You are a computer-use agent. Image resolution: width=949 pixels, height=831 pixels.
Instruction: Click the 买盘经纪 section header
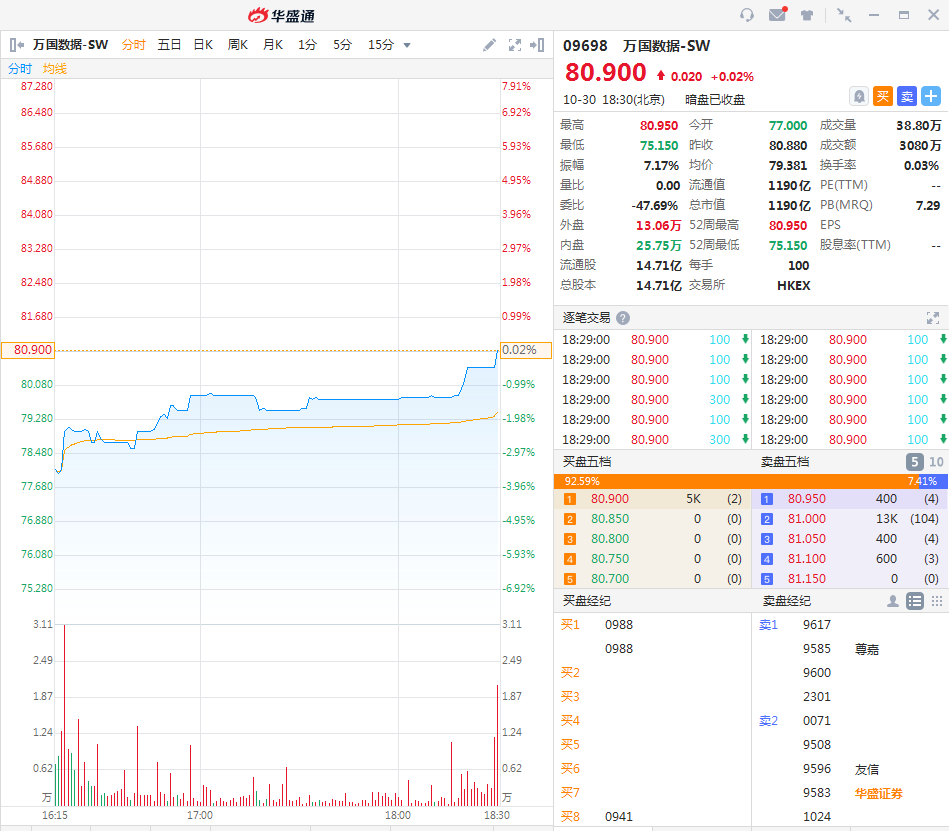pyautogui.click(x=586, y=601)
